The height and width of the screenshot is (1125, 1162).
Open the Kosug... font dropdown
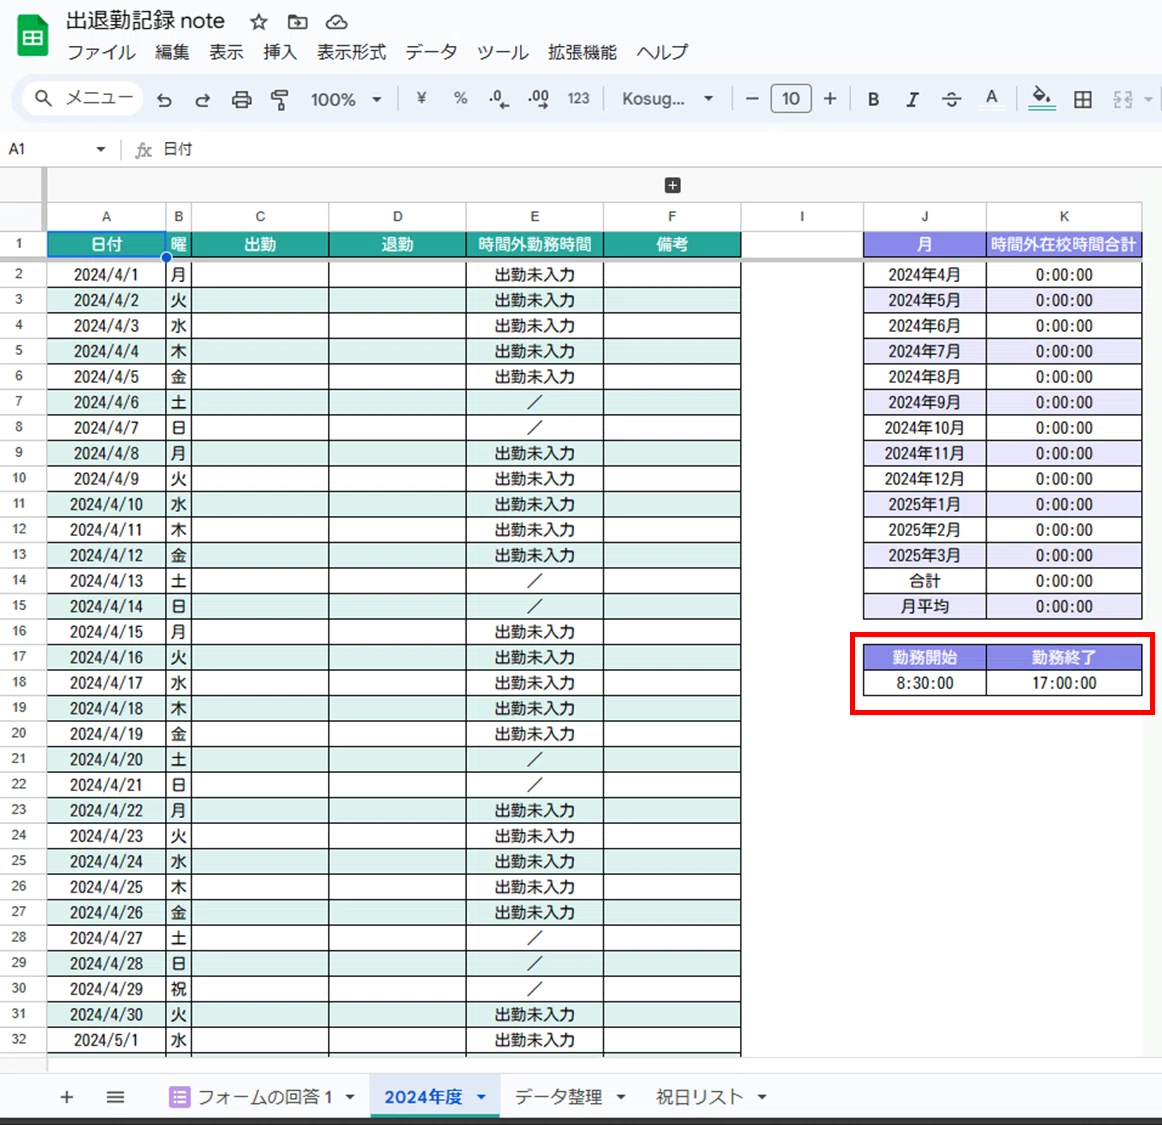click(667, 99)
